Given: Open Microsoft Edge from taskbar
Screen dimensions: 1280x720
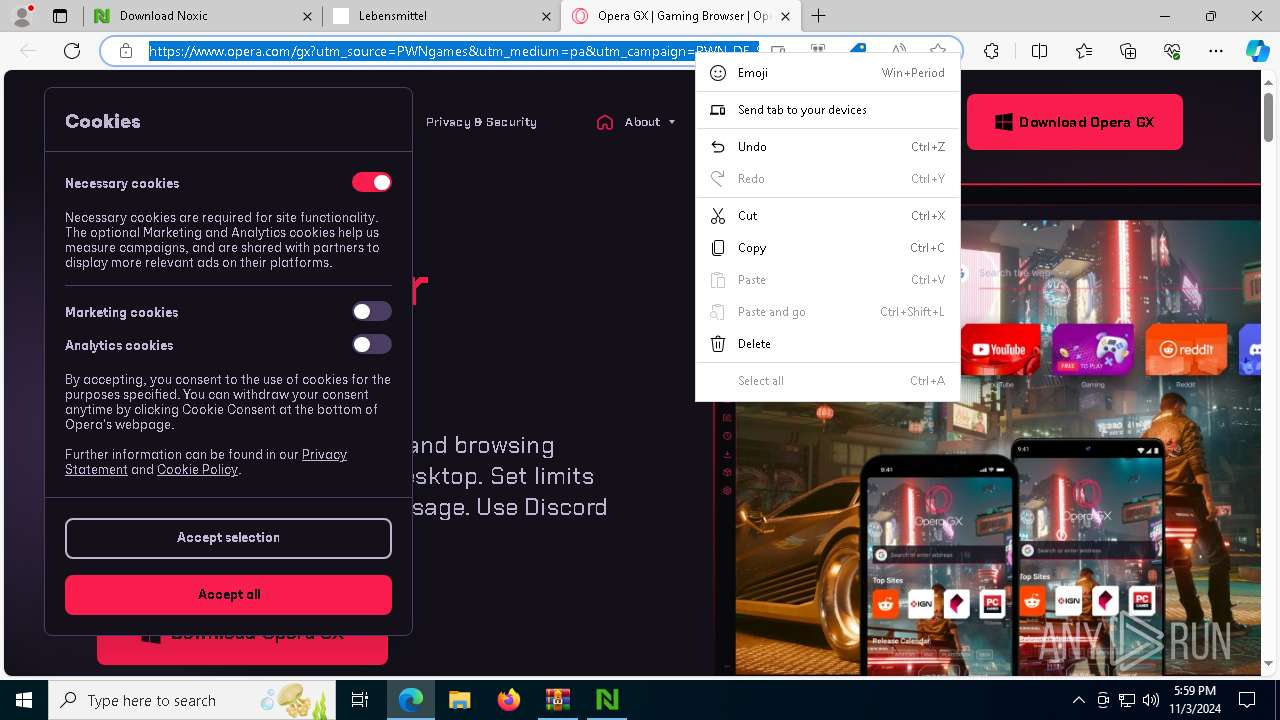Looking at the screenshot, I should click(x=411, y=700).
